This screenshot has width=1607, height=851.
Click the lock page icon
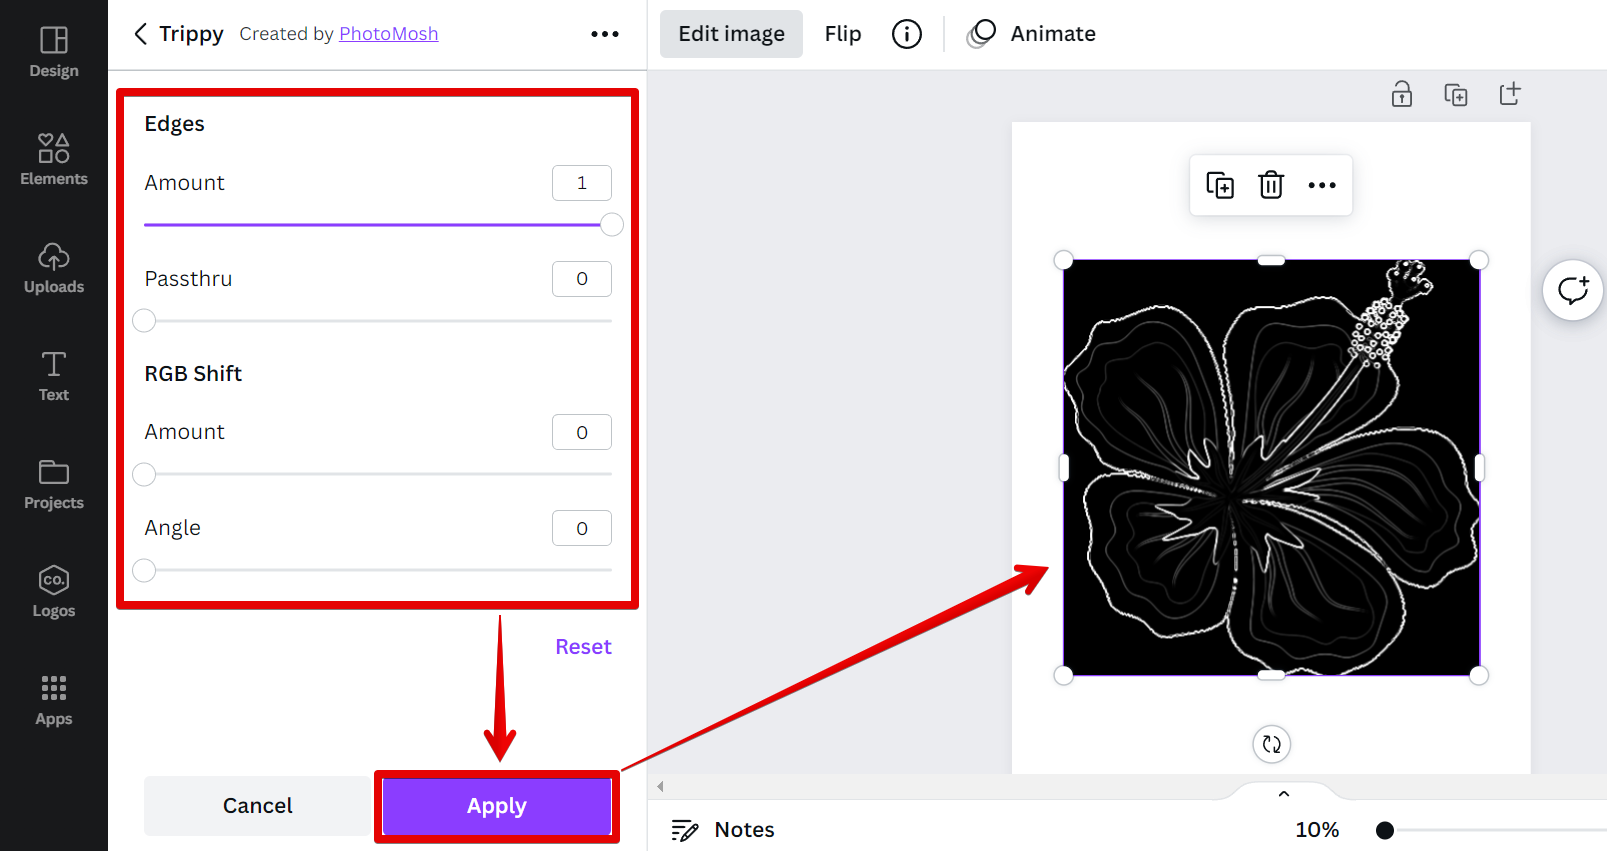pyautogui.click(x=1402, y=94)
